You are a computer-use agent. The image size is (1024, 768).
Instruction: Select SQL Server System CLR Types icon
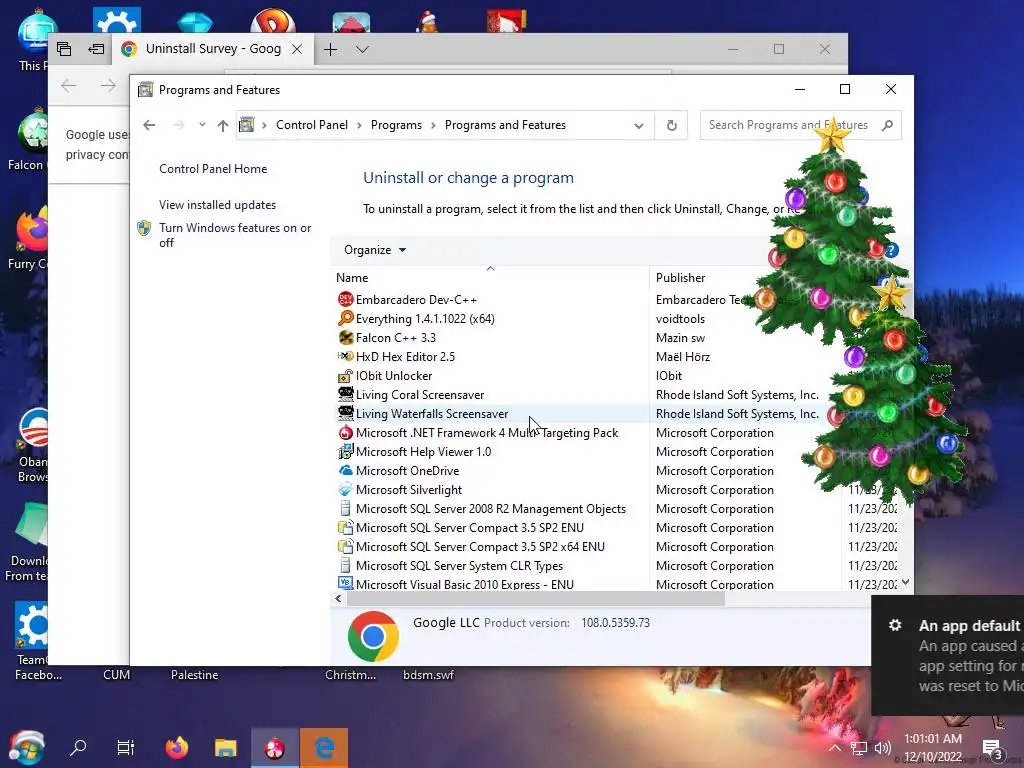[x=345, y=565]
